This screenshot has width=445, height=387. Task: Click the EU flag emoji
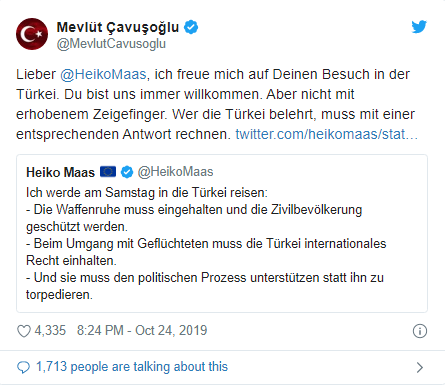coord(108,172)
